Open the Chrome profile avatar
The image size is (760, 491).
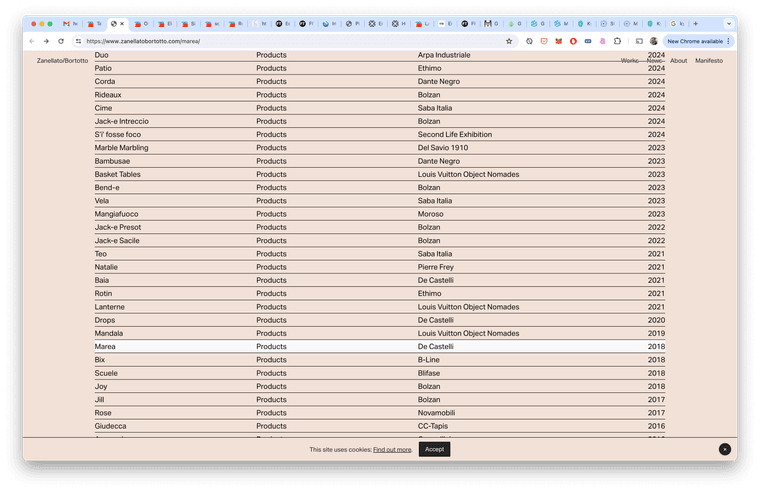pyautogui.click(x=654, y=41)
